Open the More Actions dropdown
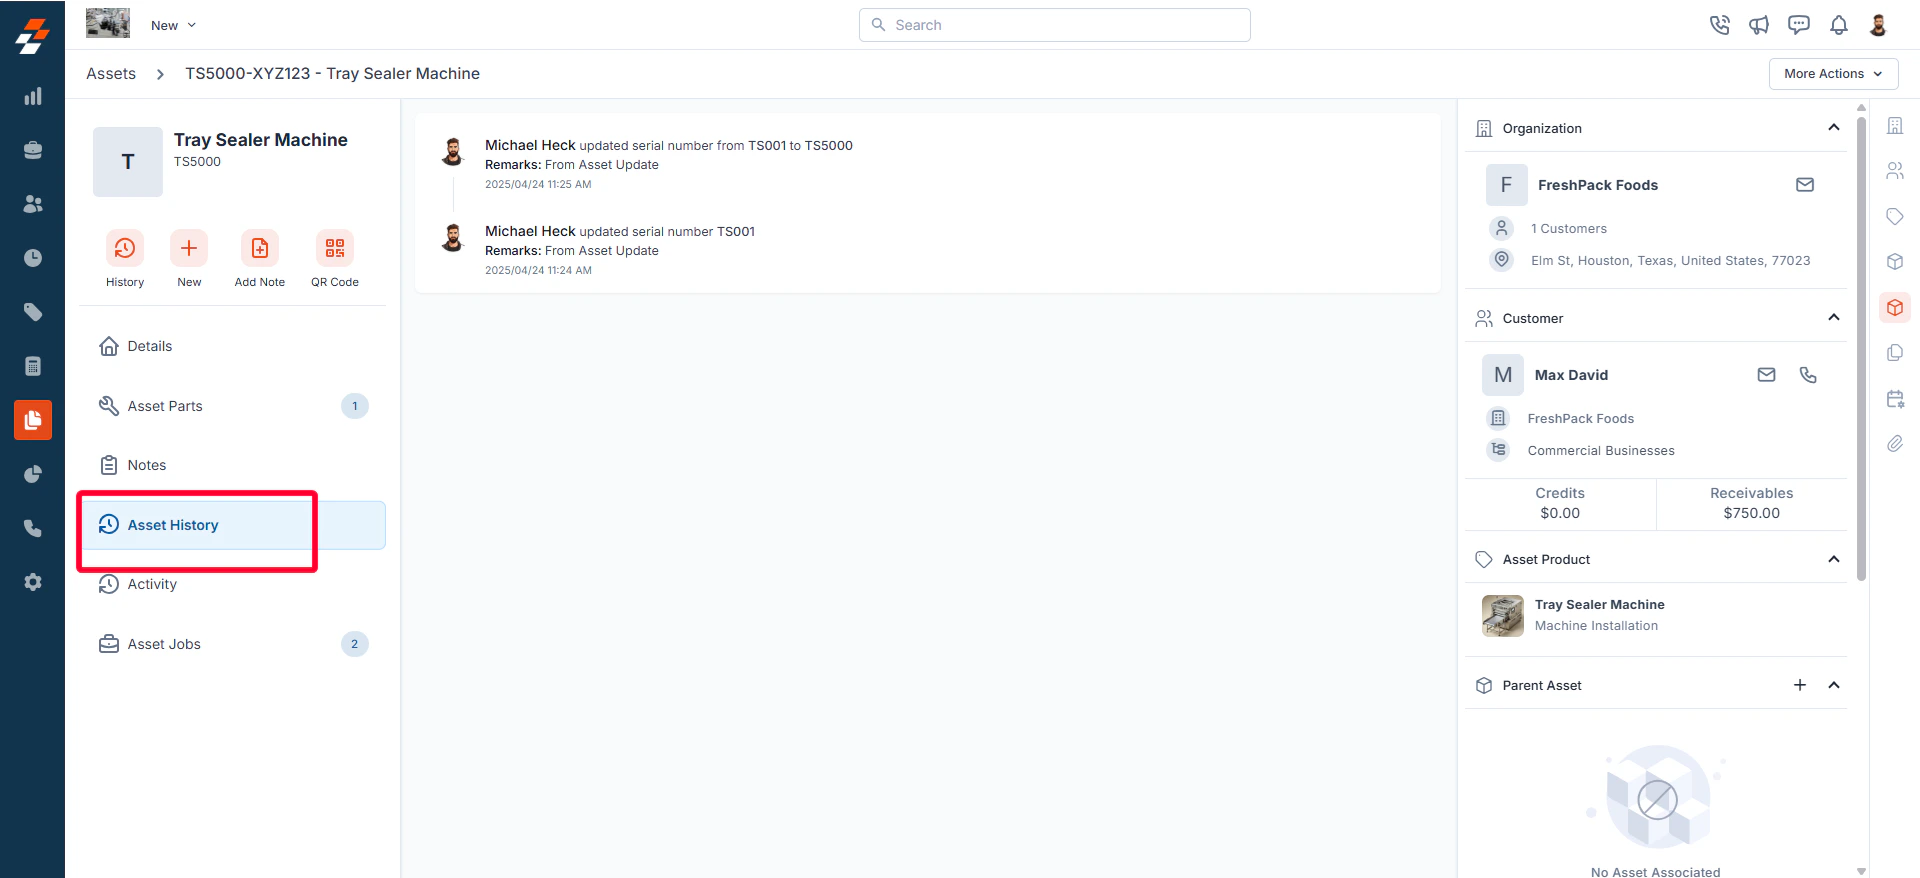This screenshot has width=1920, height=878. 1833,74
